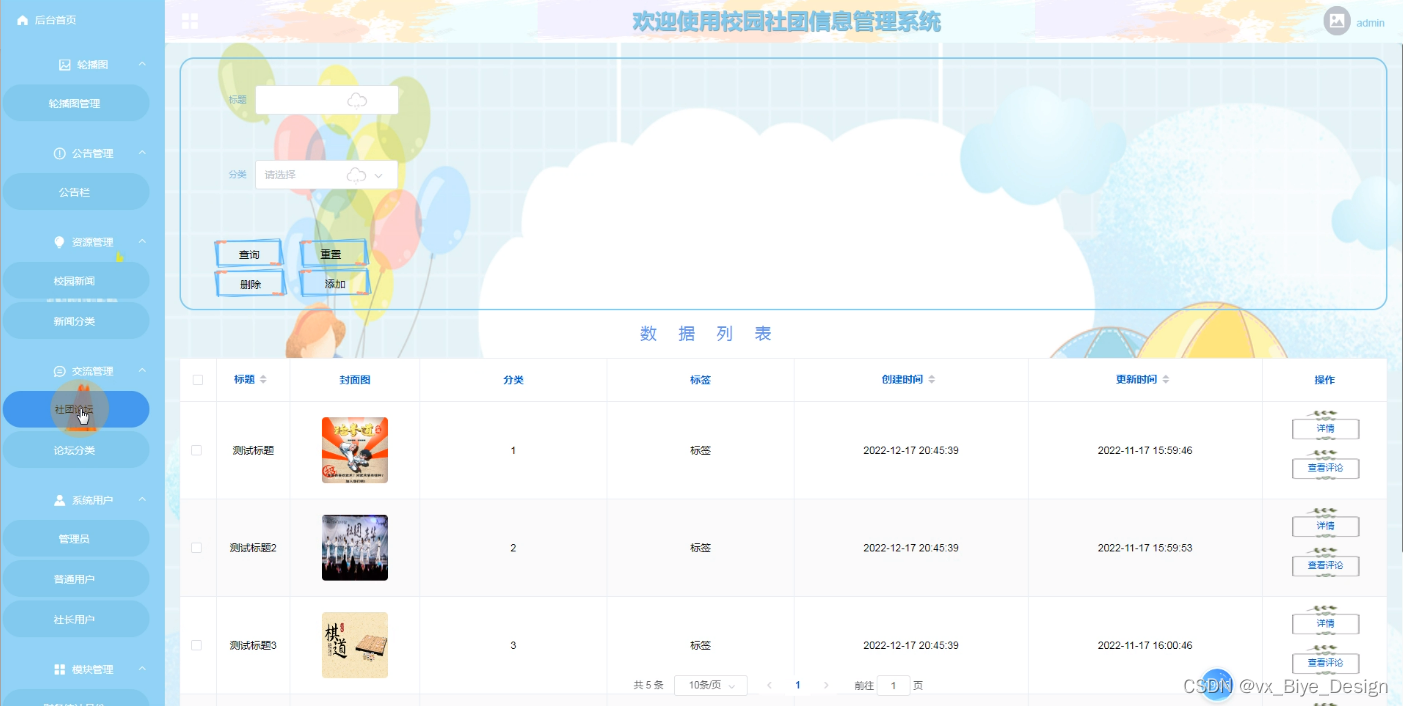Viewport: 1403px width, 706px height.
Task: Open 轮播图管理 in the sidebar
Action: coord(76,103)
